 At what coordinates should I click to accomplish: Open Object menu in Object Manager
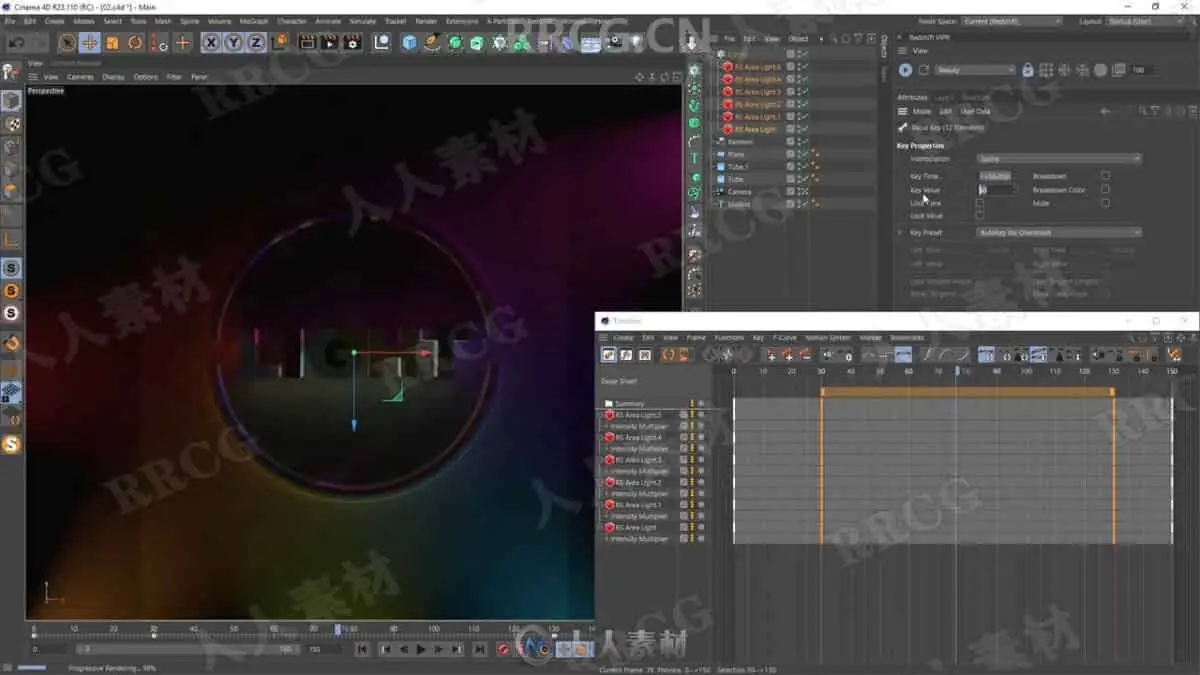tap(798, 39)
